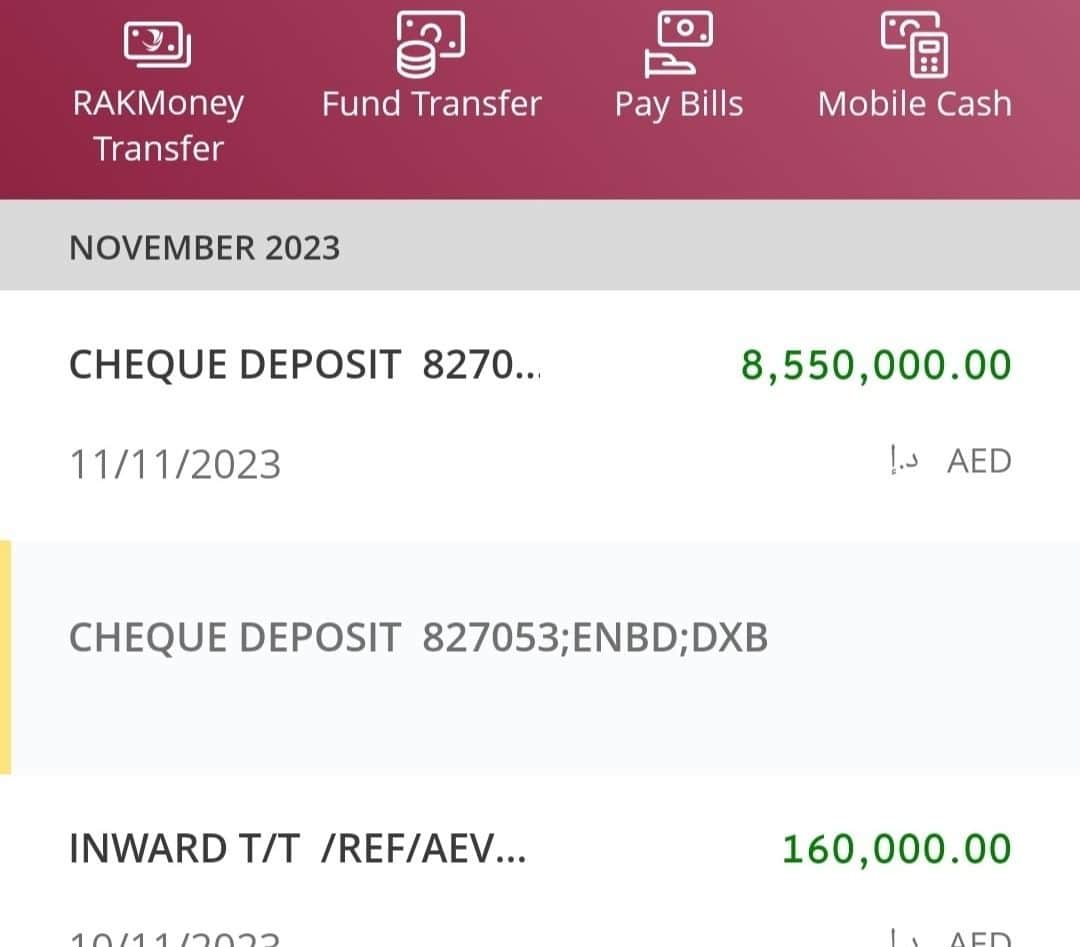Click the 160,000.00 amount
Viewport: 1080px width, 947px height.
(x=897, y=849)
